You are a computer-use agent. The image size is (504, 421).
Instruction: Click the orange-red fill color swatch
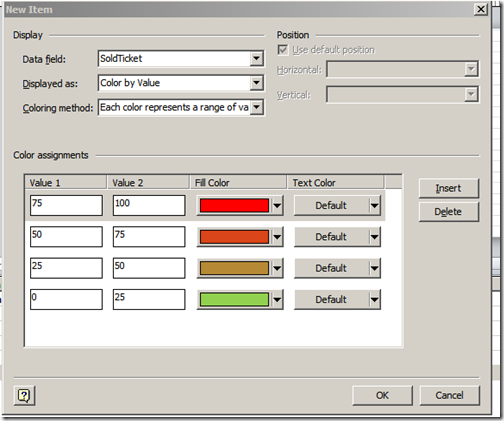click(234, 237)
